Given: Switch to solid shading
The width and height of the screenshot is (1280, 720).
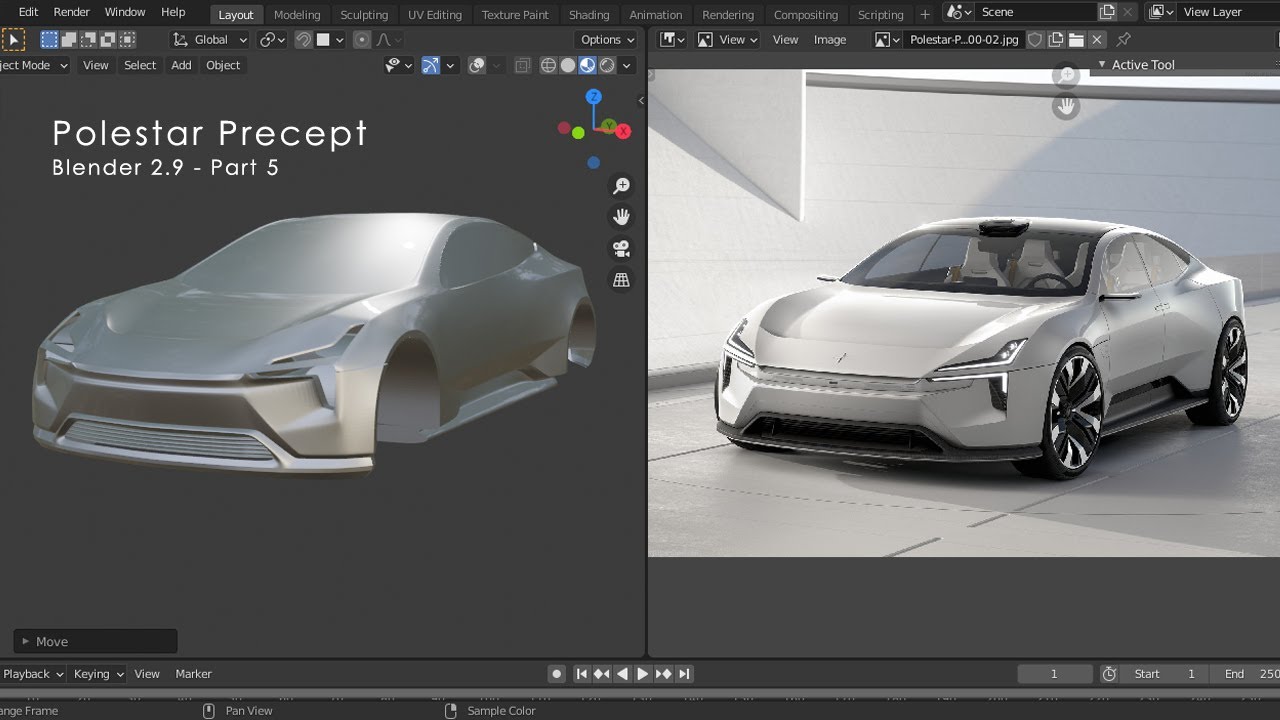Looking at the screenshot, I should point(568,65).
